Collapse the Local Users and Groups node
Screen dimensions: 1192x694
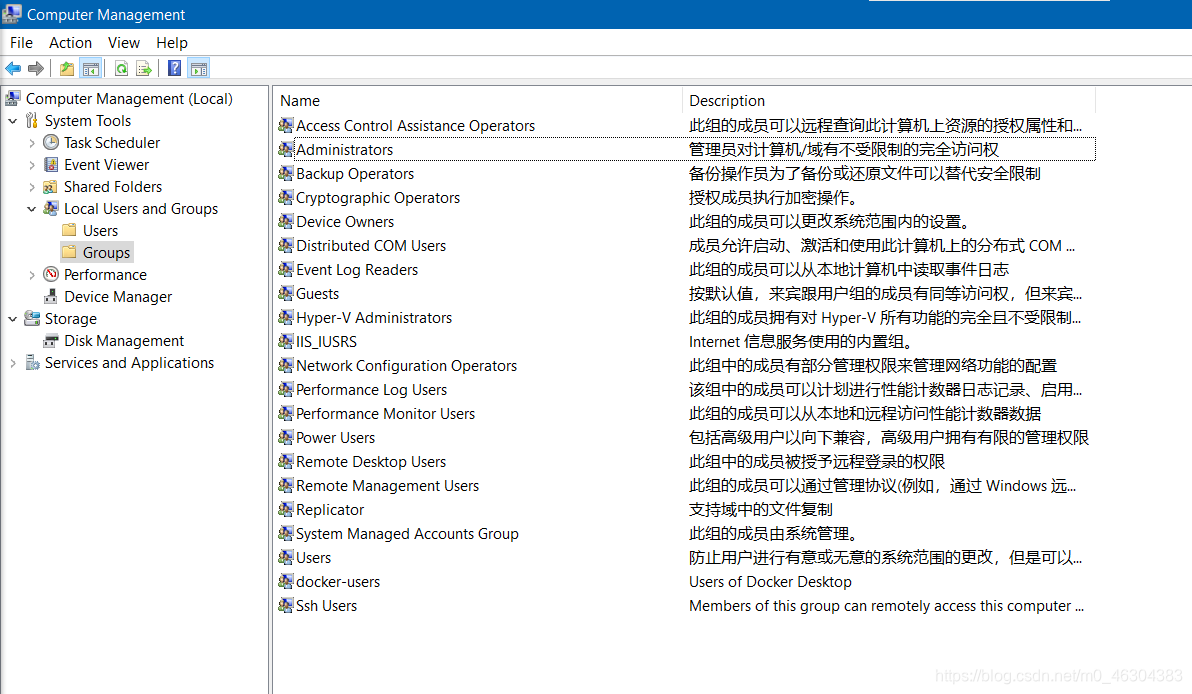point(32,209)
